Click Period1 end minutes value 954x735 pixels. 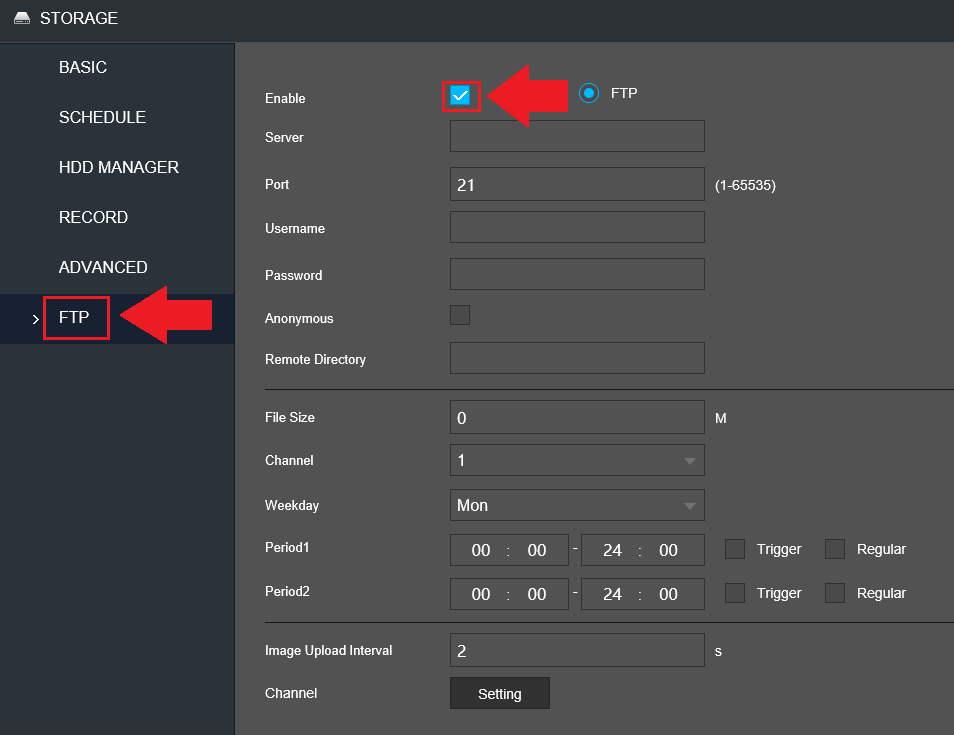coord(668,550)
